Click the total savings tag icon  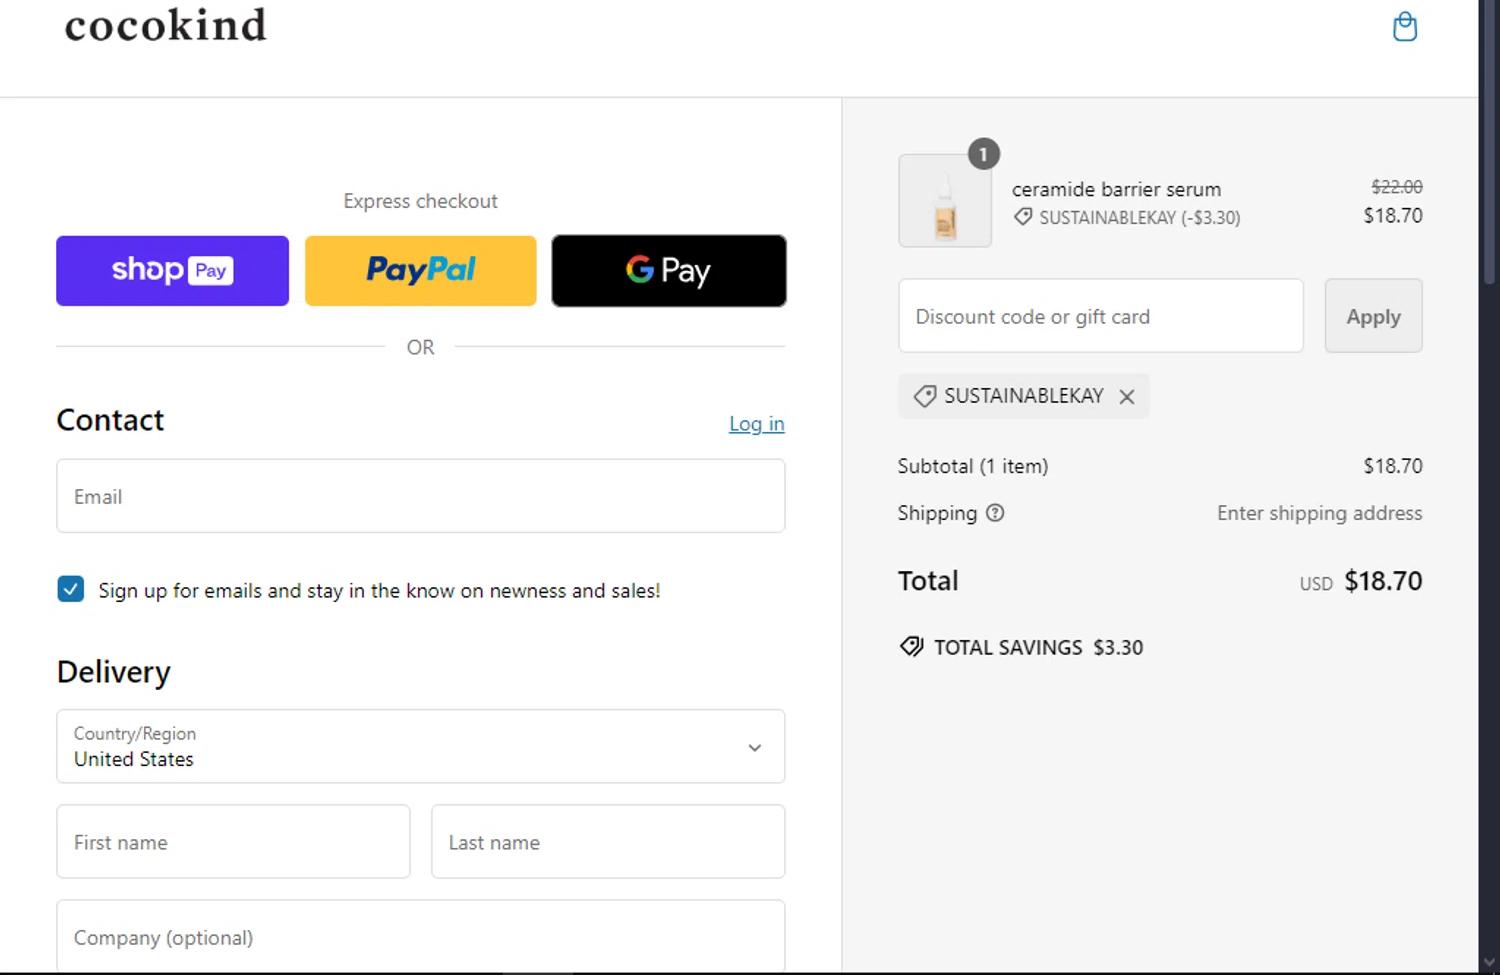coord(911,647)
